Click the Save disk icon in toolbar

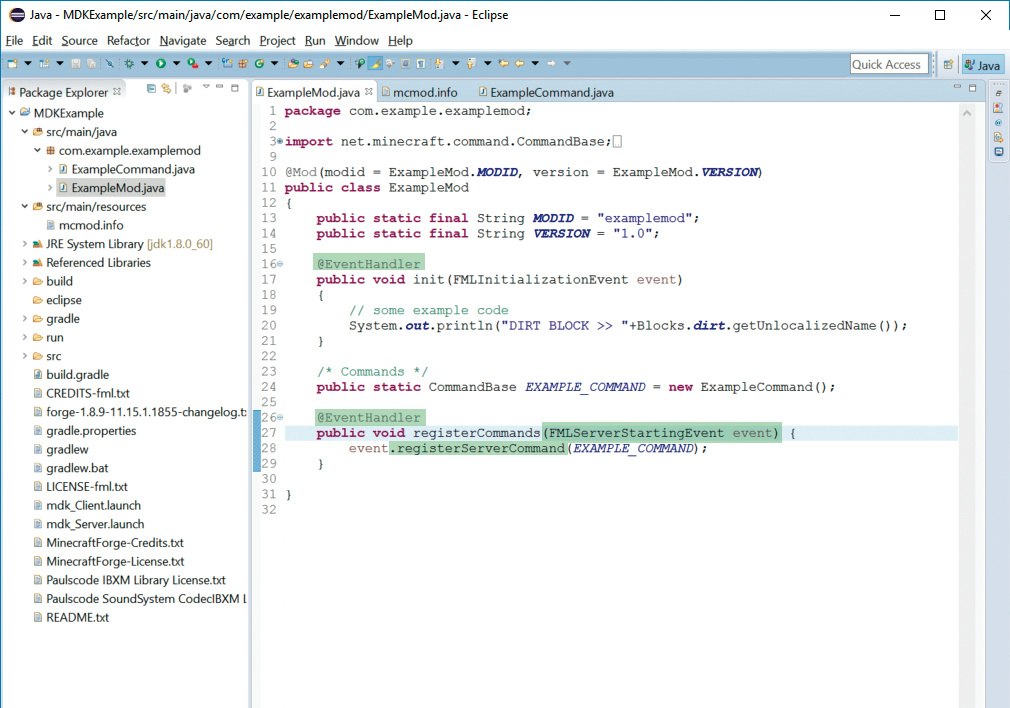(76, 64)
